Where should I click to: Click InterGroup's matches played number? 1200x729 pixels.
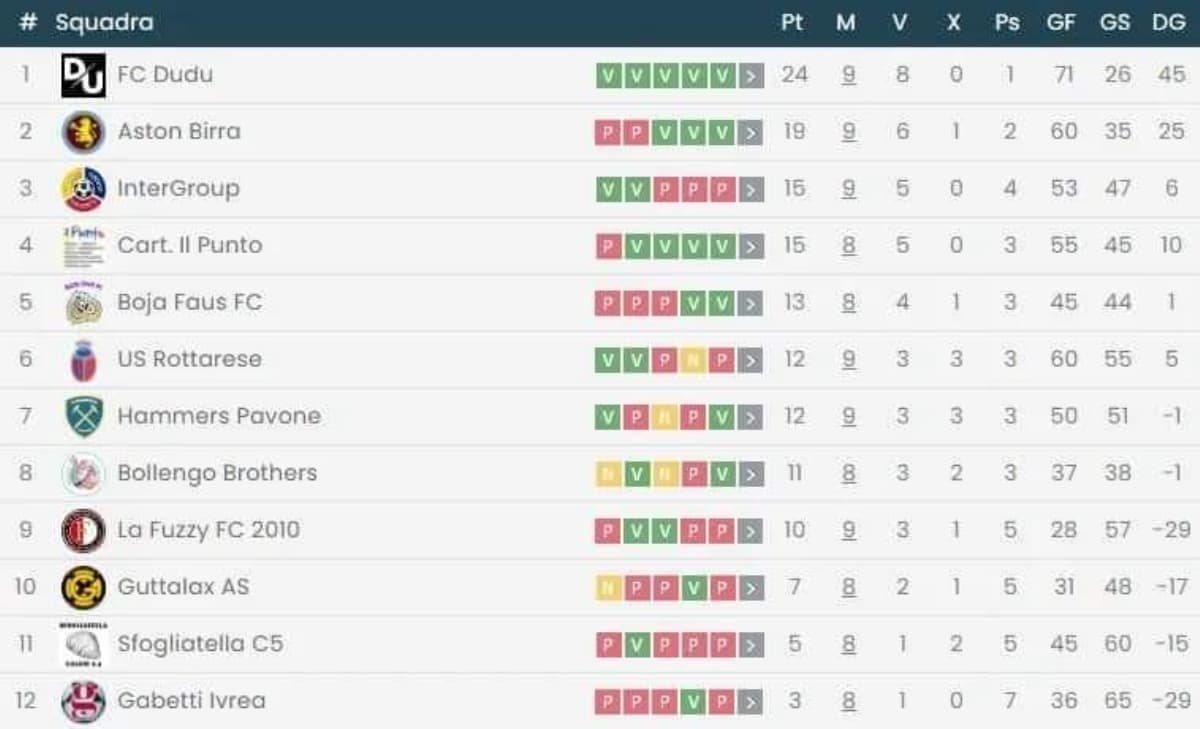click(x=848, y=189)
